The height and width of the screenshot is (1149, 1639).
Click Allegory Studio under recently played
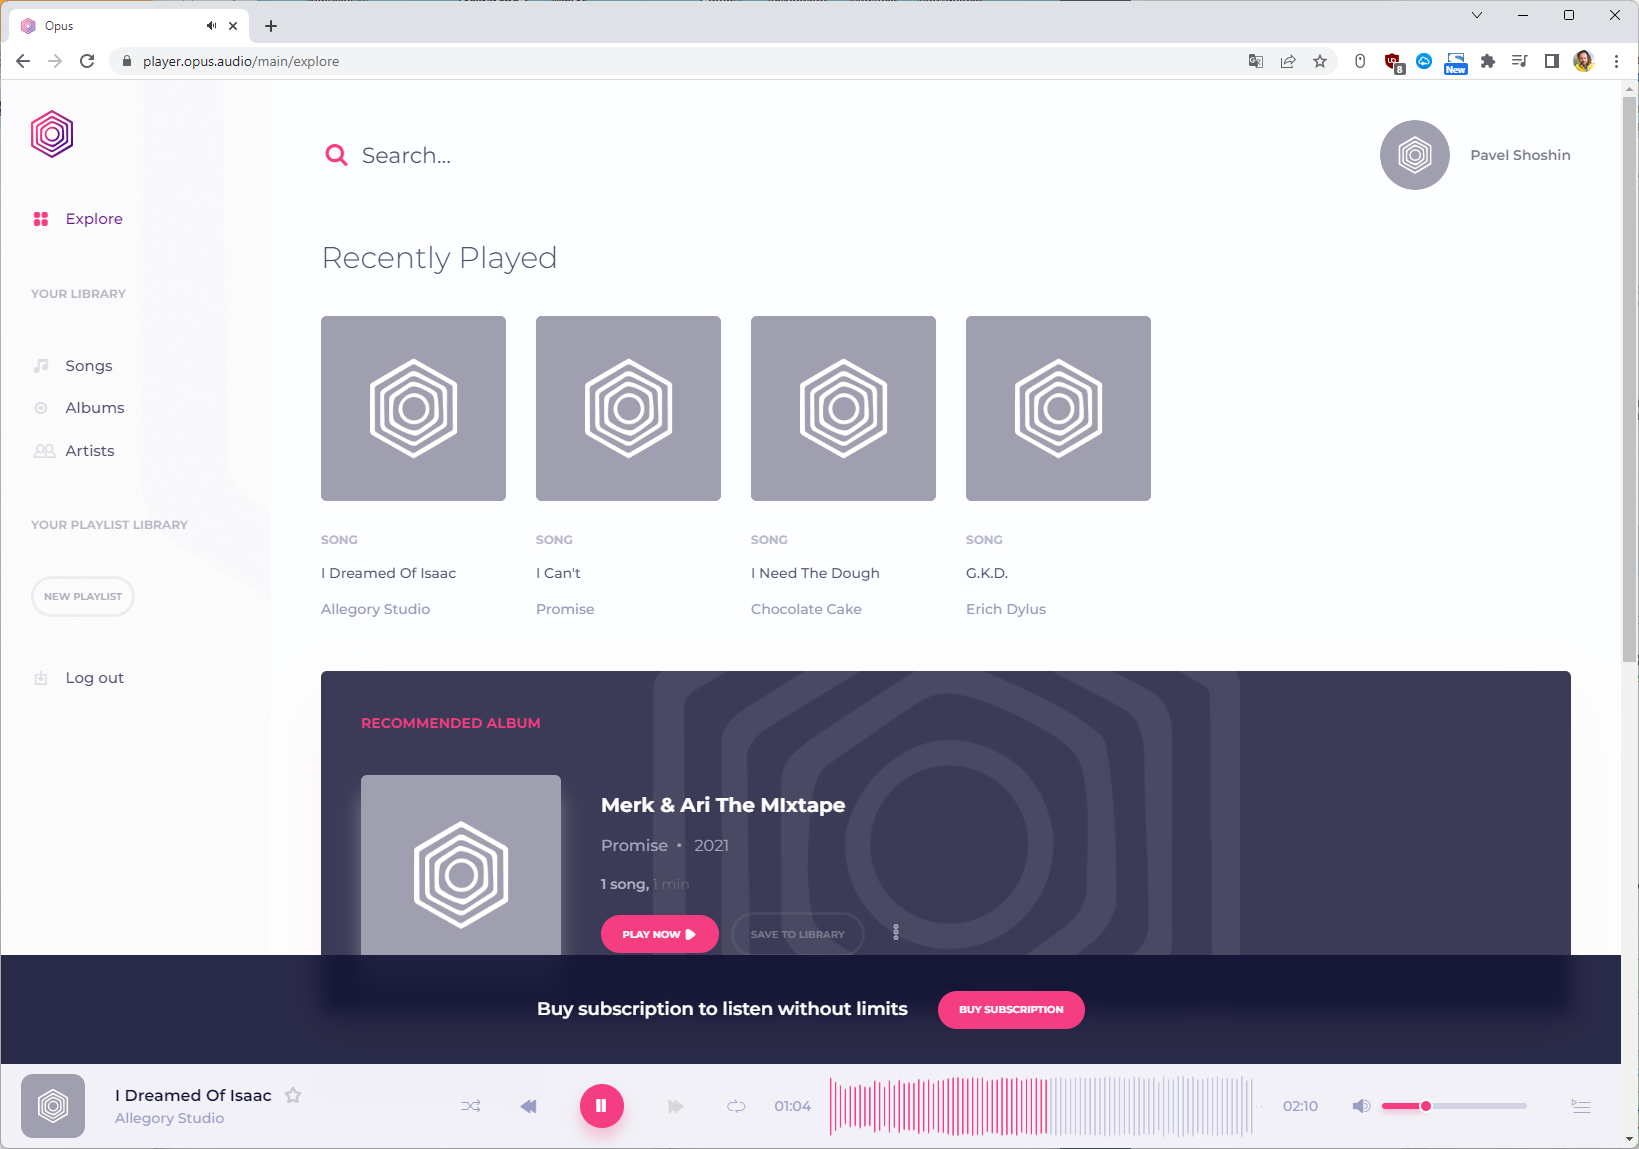(x=375, y=609)
